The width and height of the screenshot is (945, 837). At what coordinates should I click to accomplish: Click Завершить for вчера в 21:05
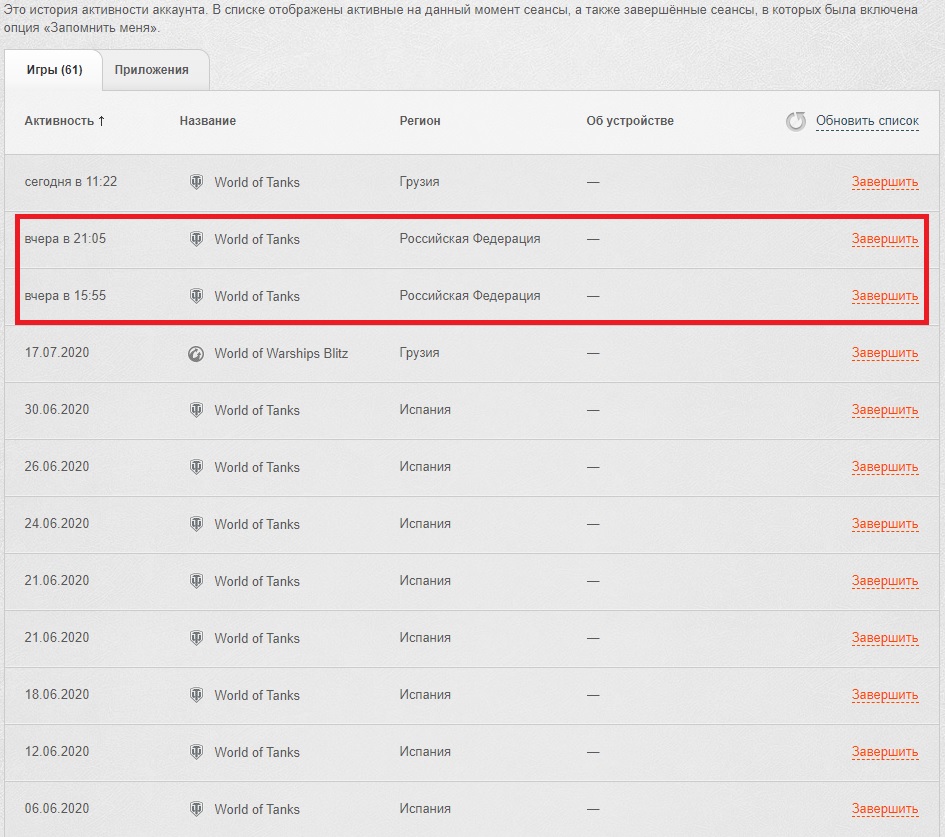point(885,239)
